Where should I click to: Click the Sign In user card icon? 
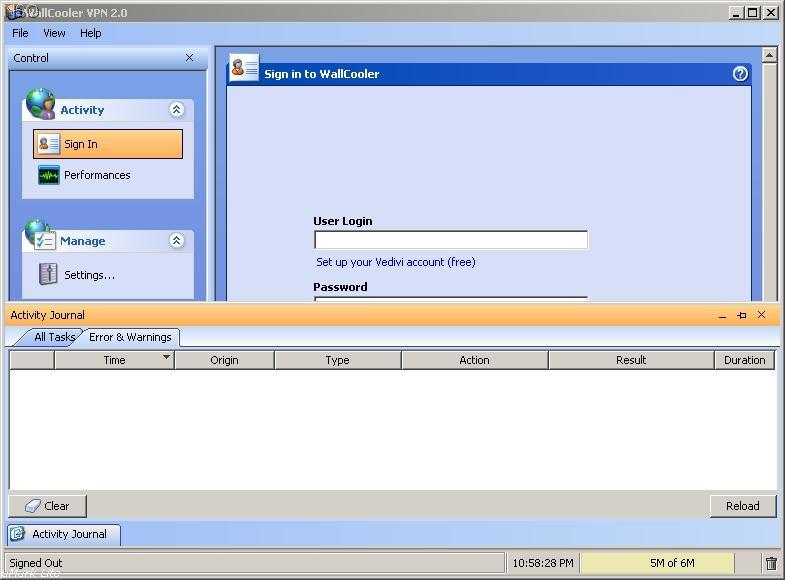coord(49,144)
